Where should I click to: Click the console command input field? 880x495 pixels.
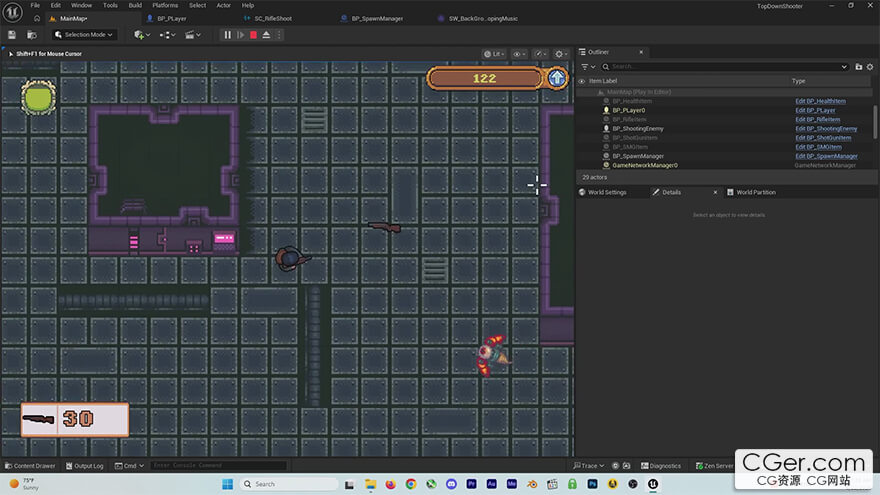point(219,466)
